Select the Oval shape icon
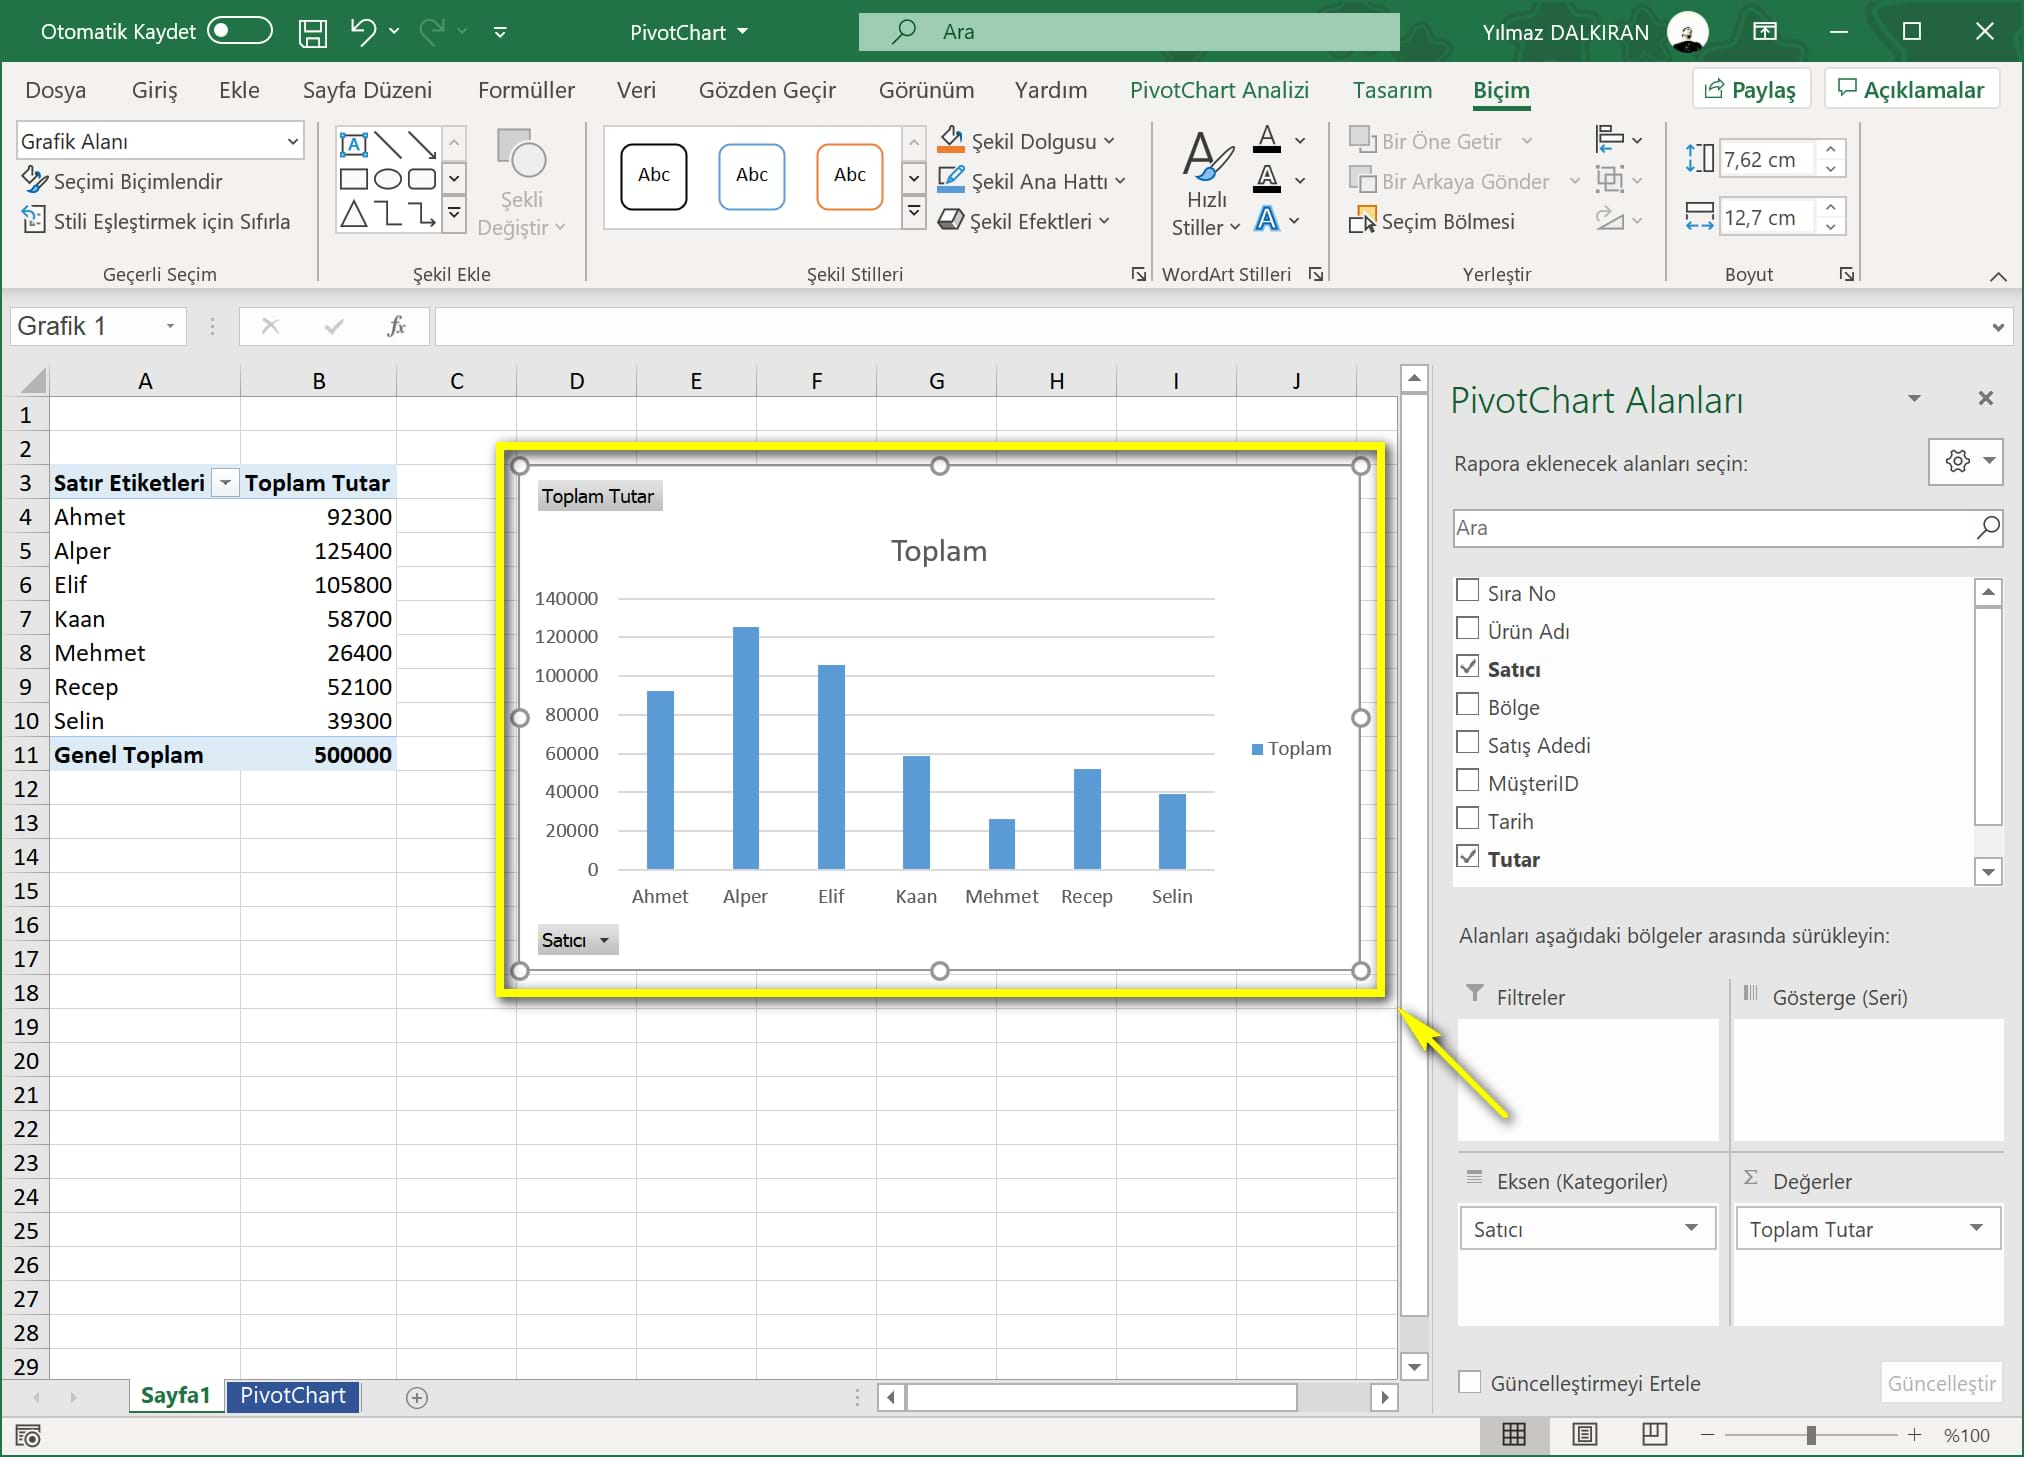Screen dimensions: 2024x1457 387,179
